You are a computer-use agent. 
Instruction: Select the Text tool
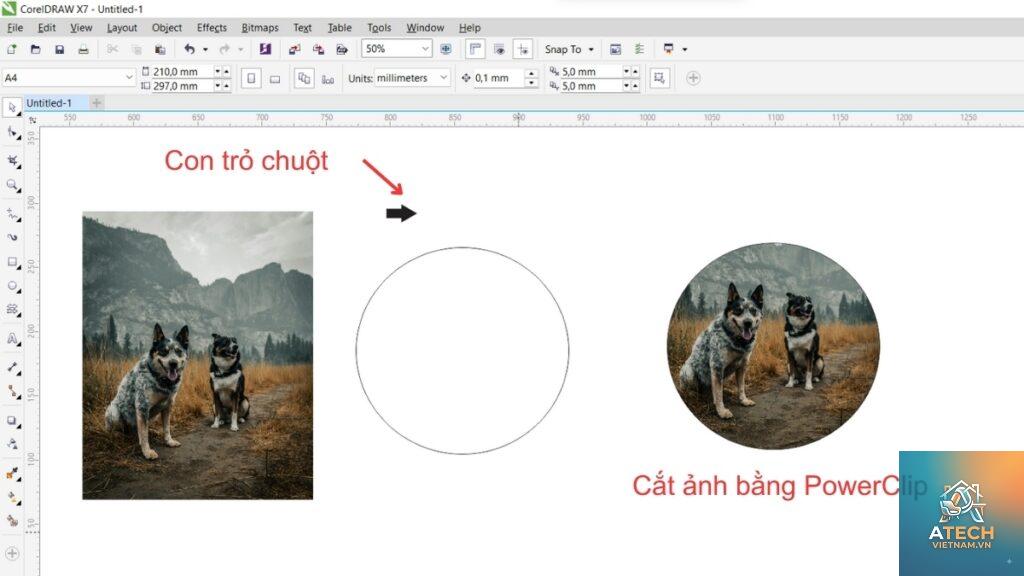pyautogui.click(x=12, y=338)
